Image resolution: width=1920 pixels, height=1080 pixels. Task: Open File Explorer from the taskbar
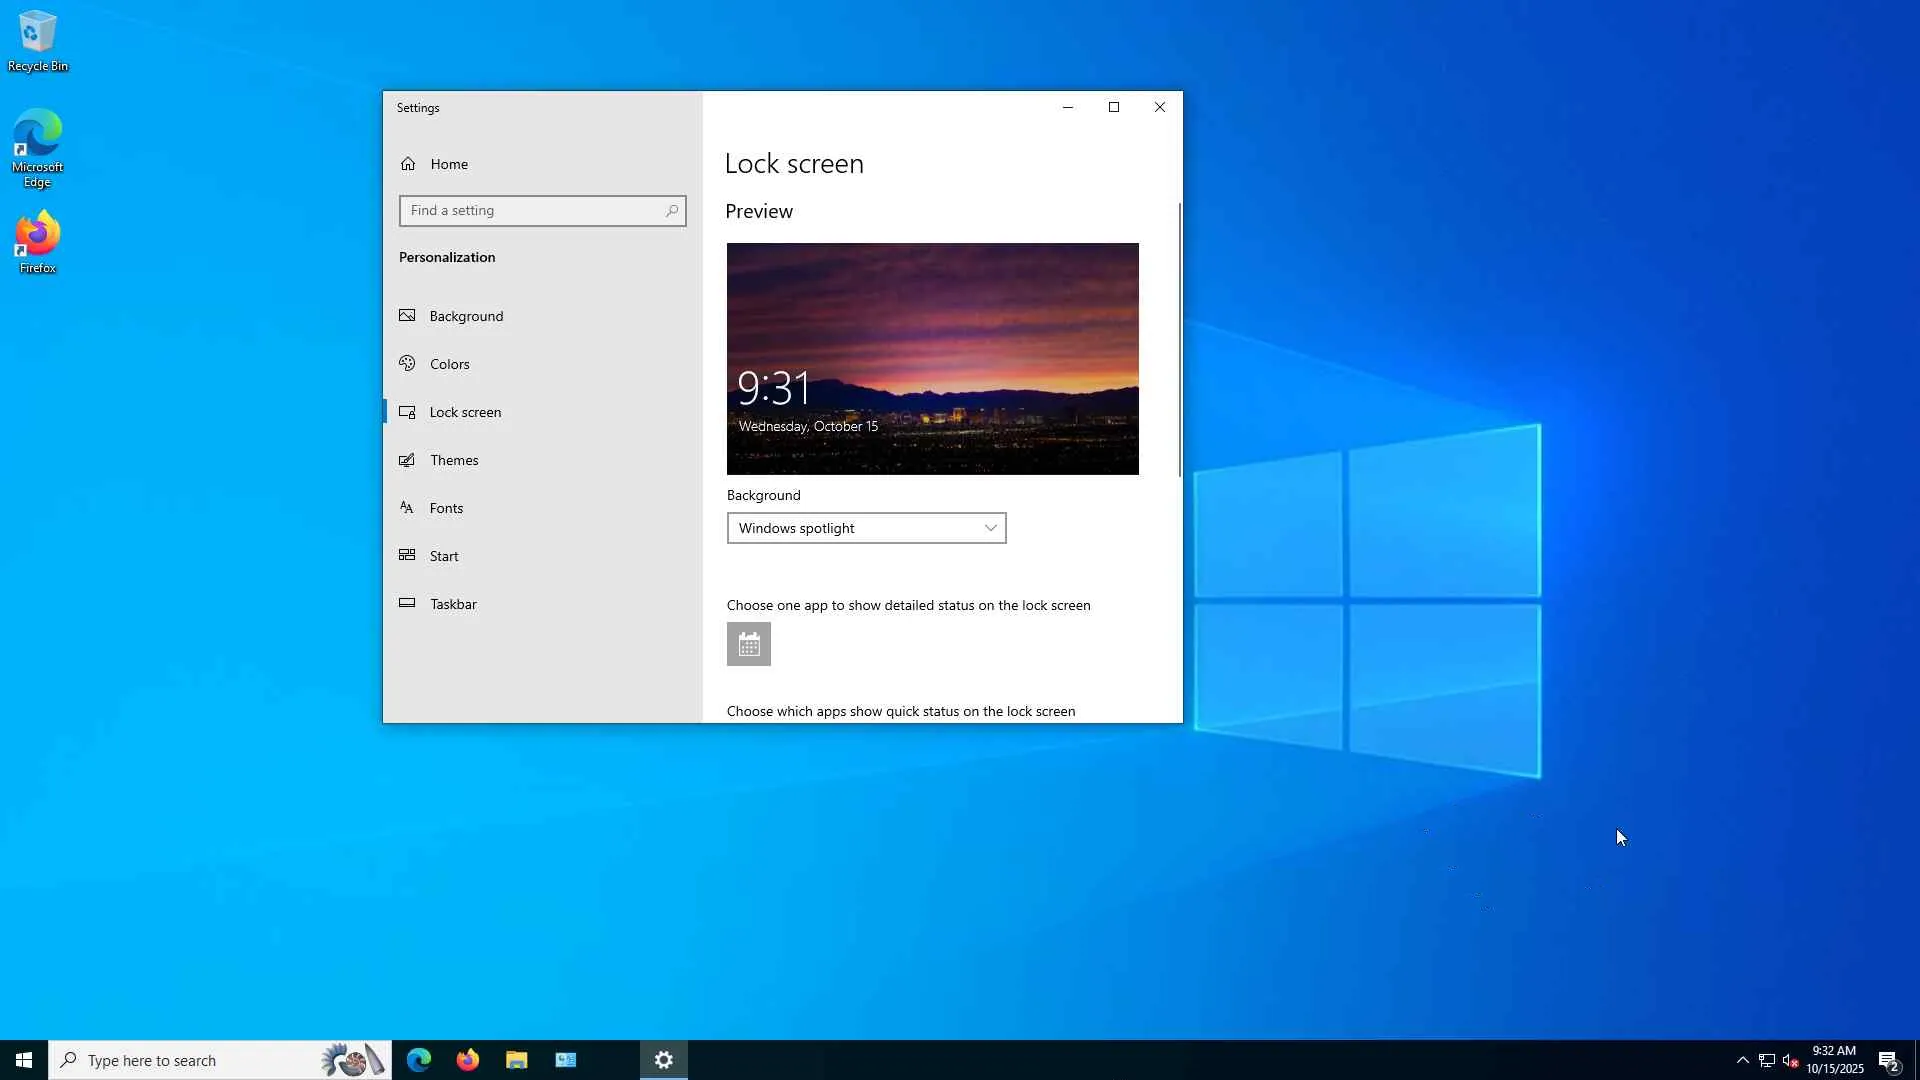[x=516, y=1060]
